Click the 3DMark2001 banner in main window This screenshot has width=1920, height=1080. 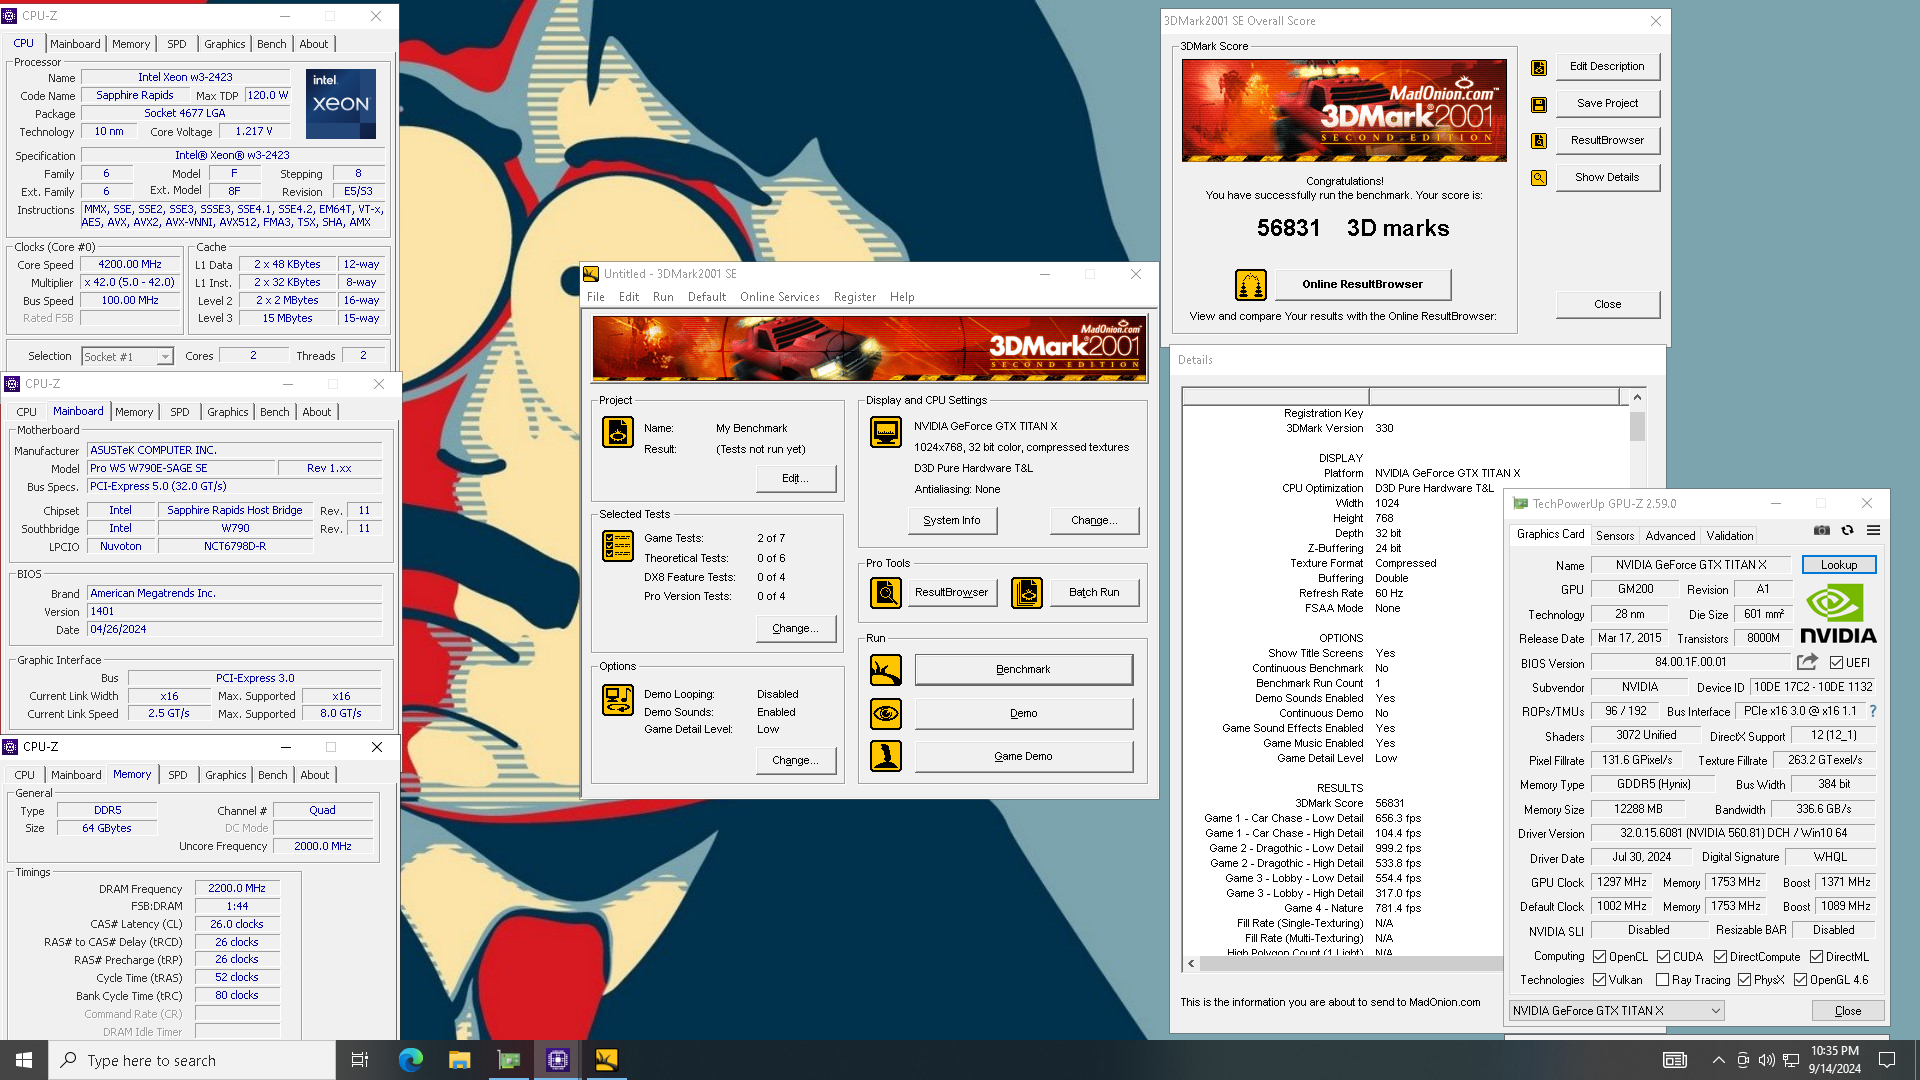click(x=869, y=348)
